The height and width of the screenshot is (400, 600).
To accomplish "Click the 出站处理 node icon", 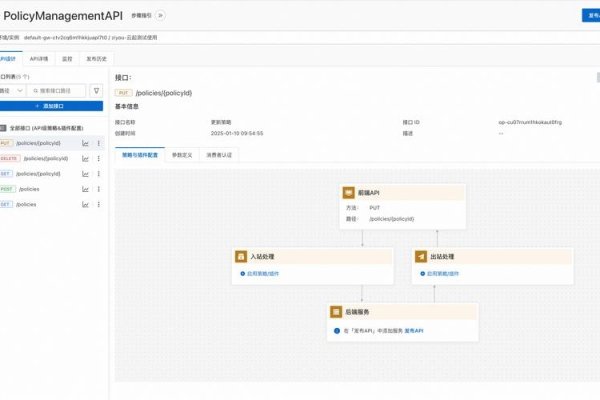I will coord(421,257).
